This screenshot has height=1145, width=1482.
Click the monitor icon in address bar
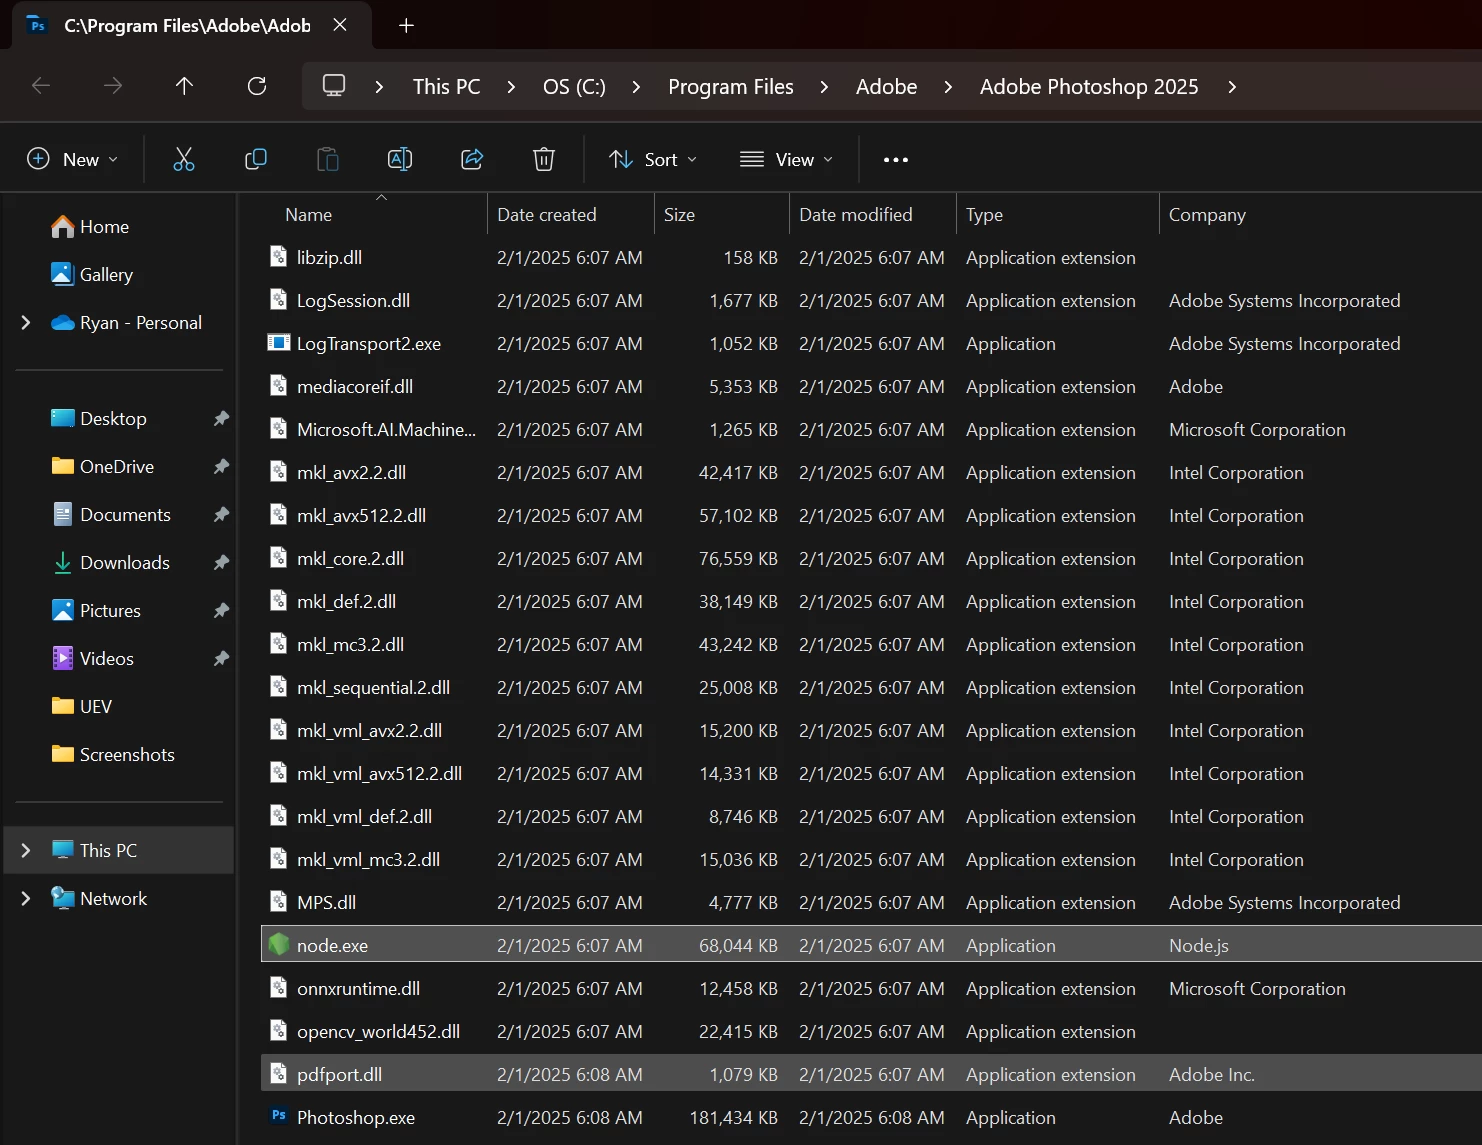click(x=334, y=86)
